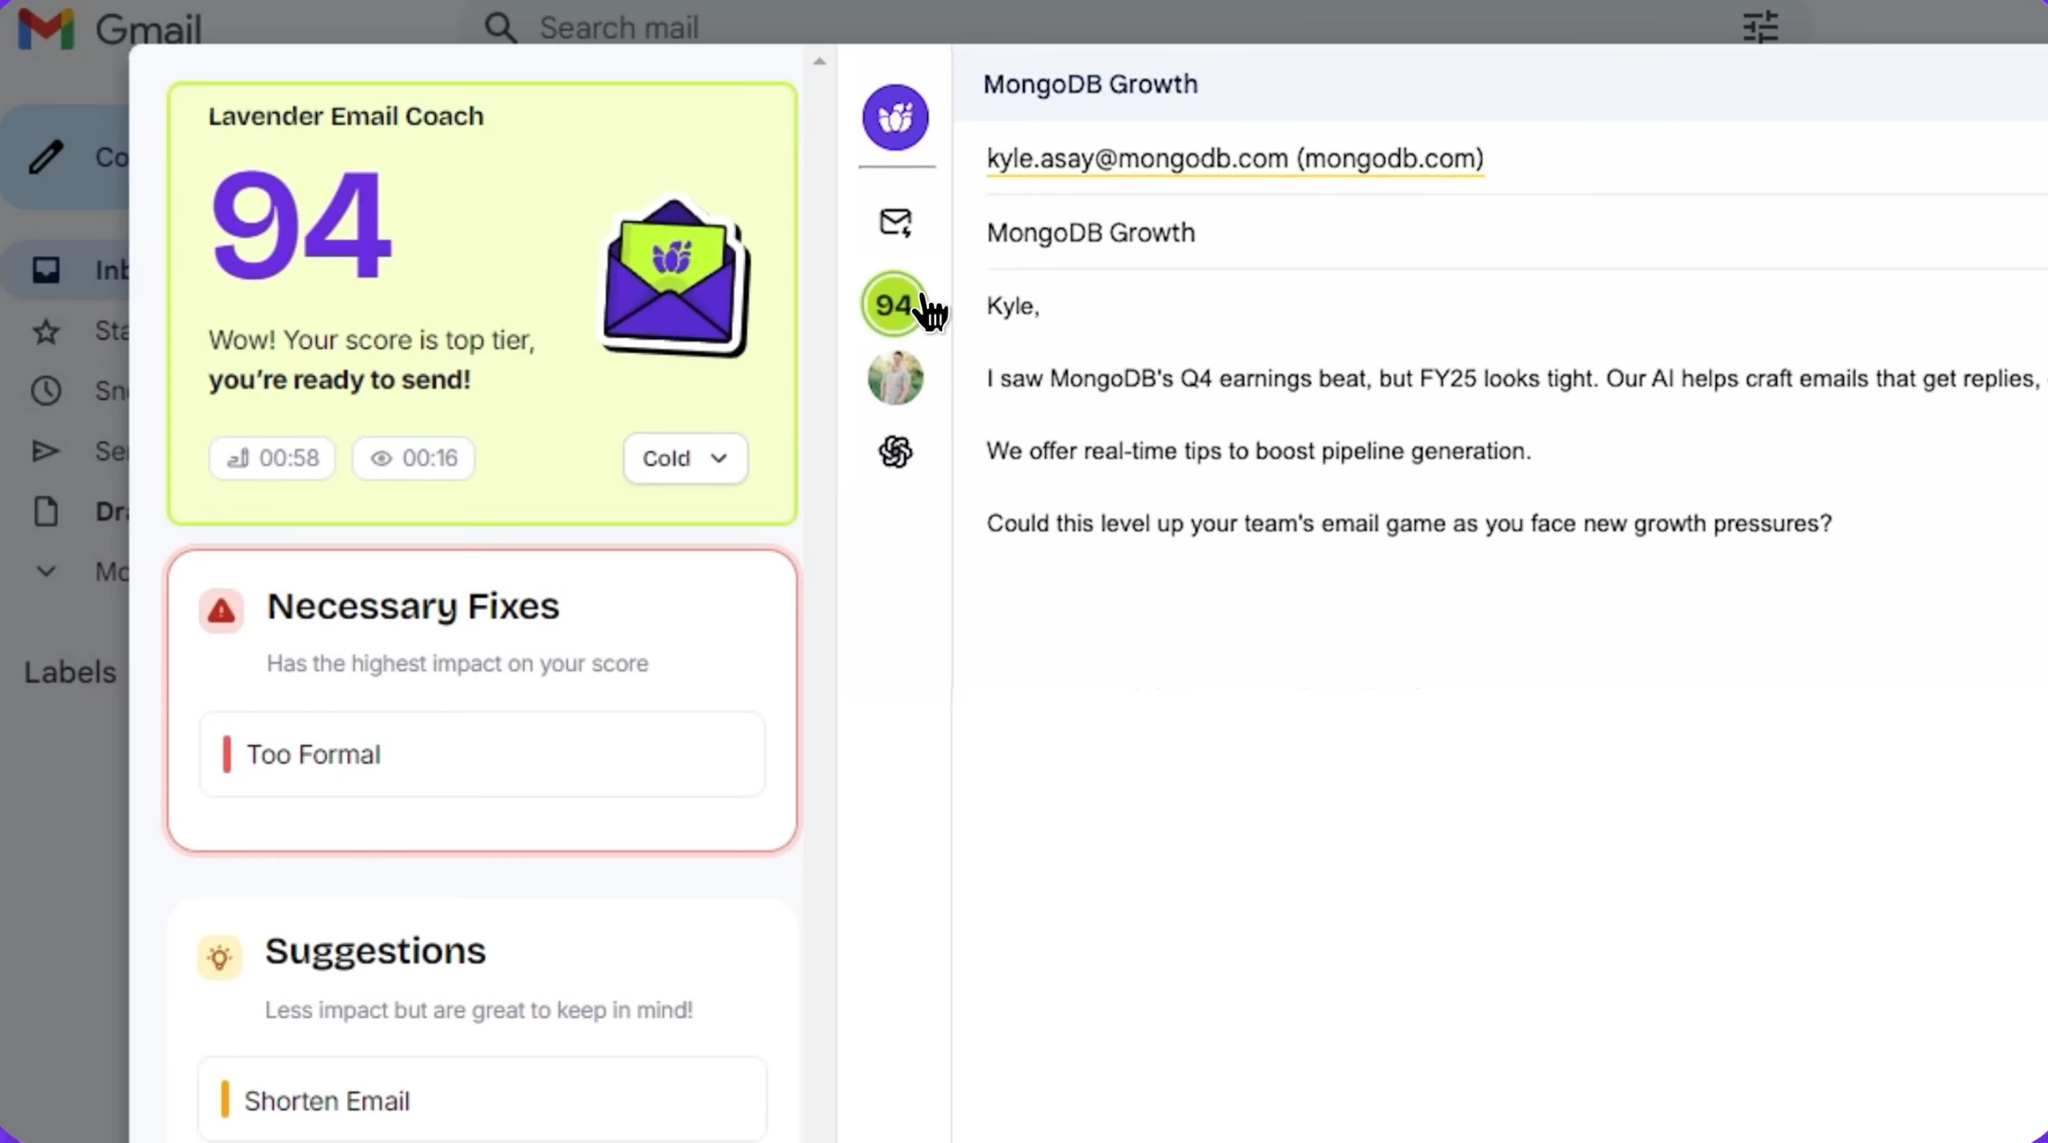Viewport: 2048px width, 1143px height.
Task: Click the Labels heading in sidebar
Action: (70, 672)
